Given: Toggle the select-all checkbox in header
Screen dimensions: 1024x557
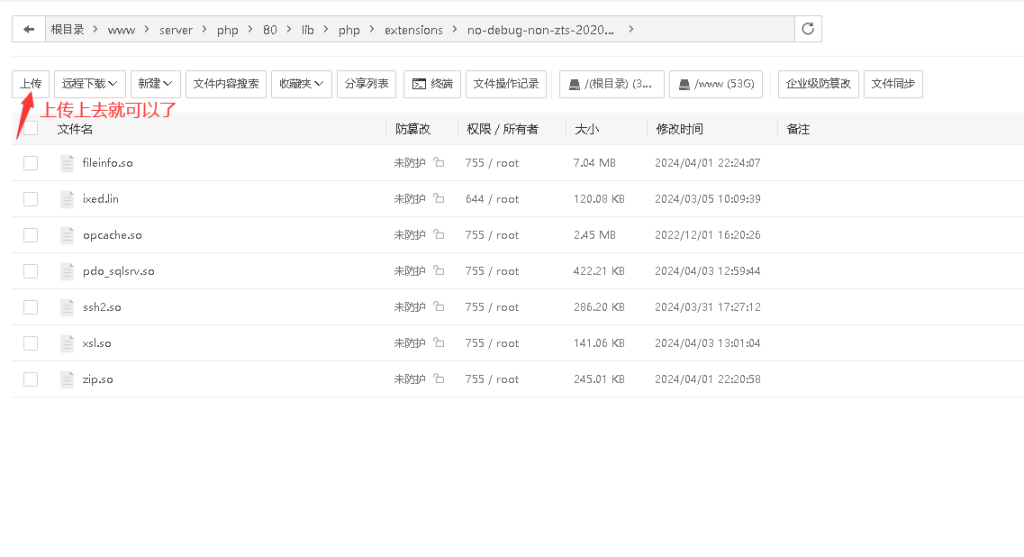Looking at the screenshot, I should coord(31,129).
